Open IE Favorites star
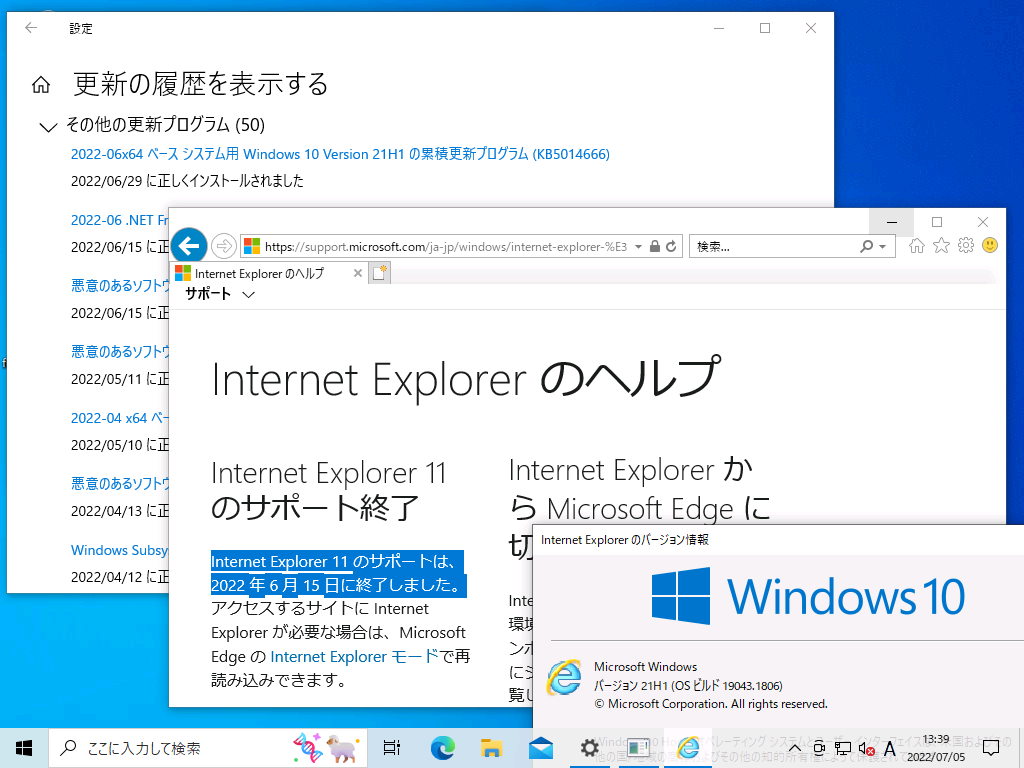This screenshot has width=1024, height=768. (x=941, y=246)
